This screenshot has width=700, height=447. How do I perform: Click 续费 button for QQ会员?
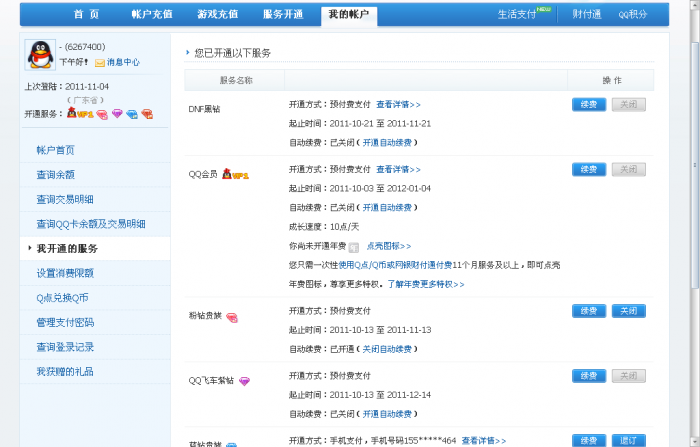pos(589,169)
